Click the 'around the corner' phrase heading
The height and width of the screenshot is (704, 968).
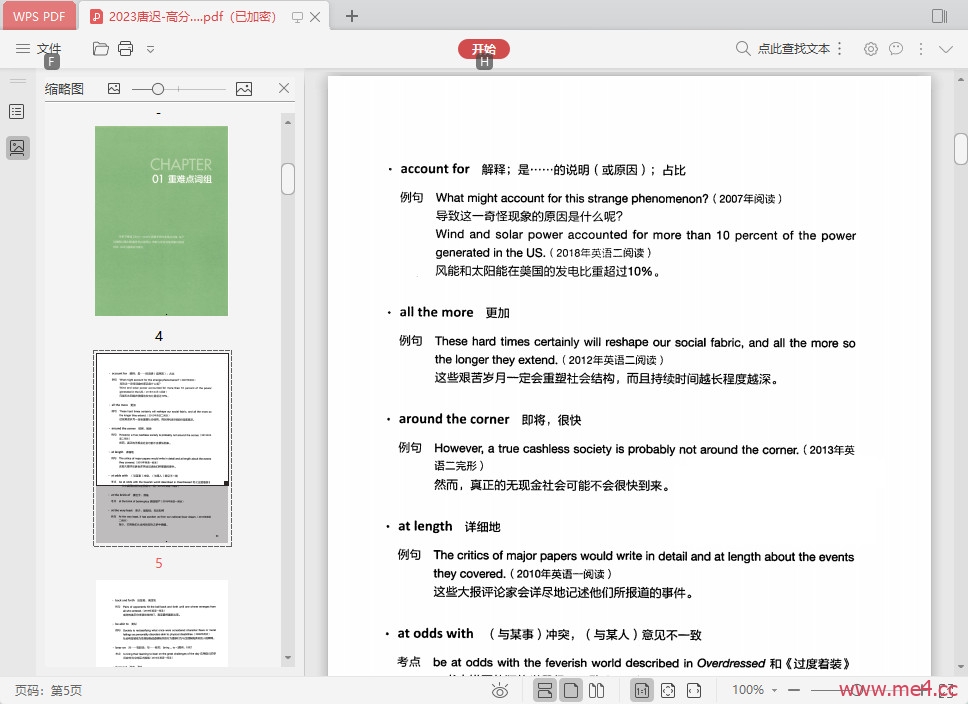[454, 419]
